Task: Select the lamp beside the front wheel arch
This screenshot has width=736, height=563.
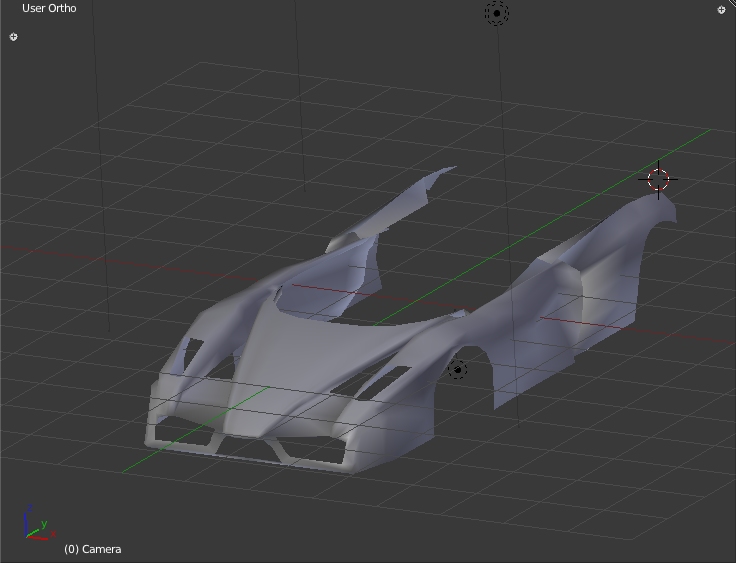Action: click(x=457, y=370)
